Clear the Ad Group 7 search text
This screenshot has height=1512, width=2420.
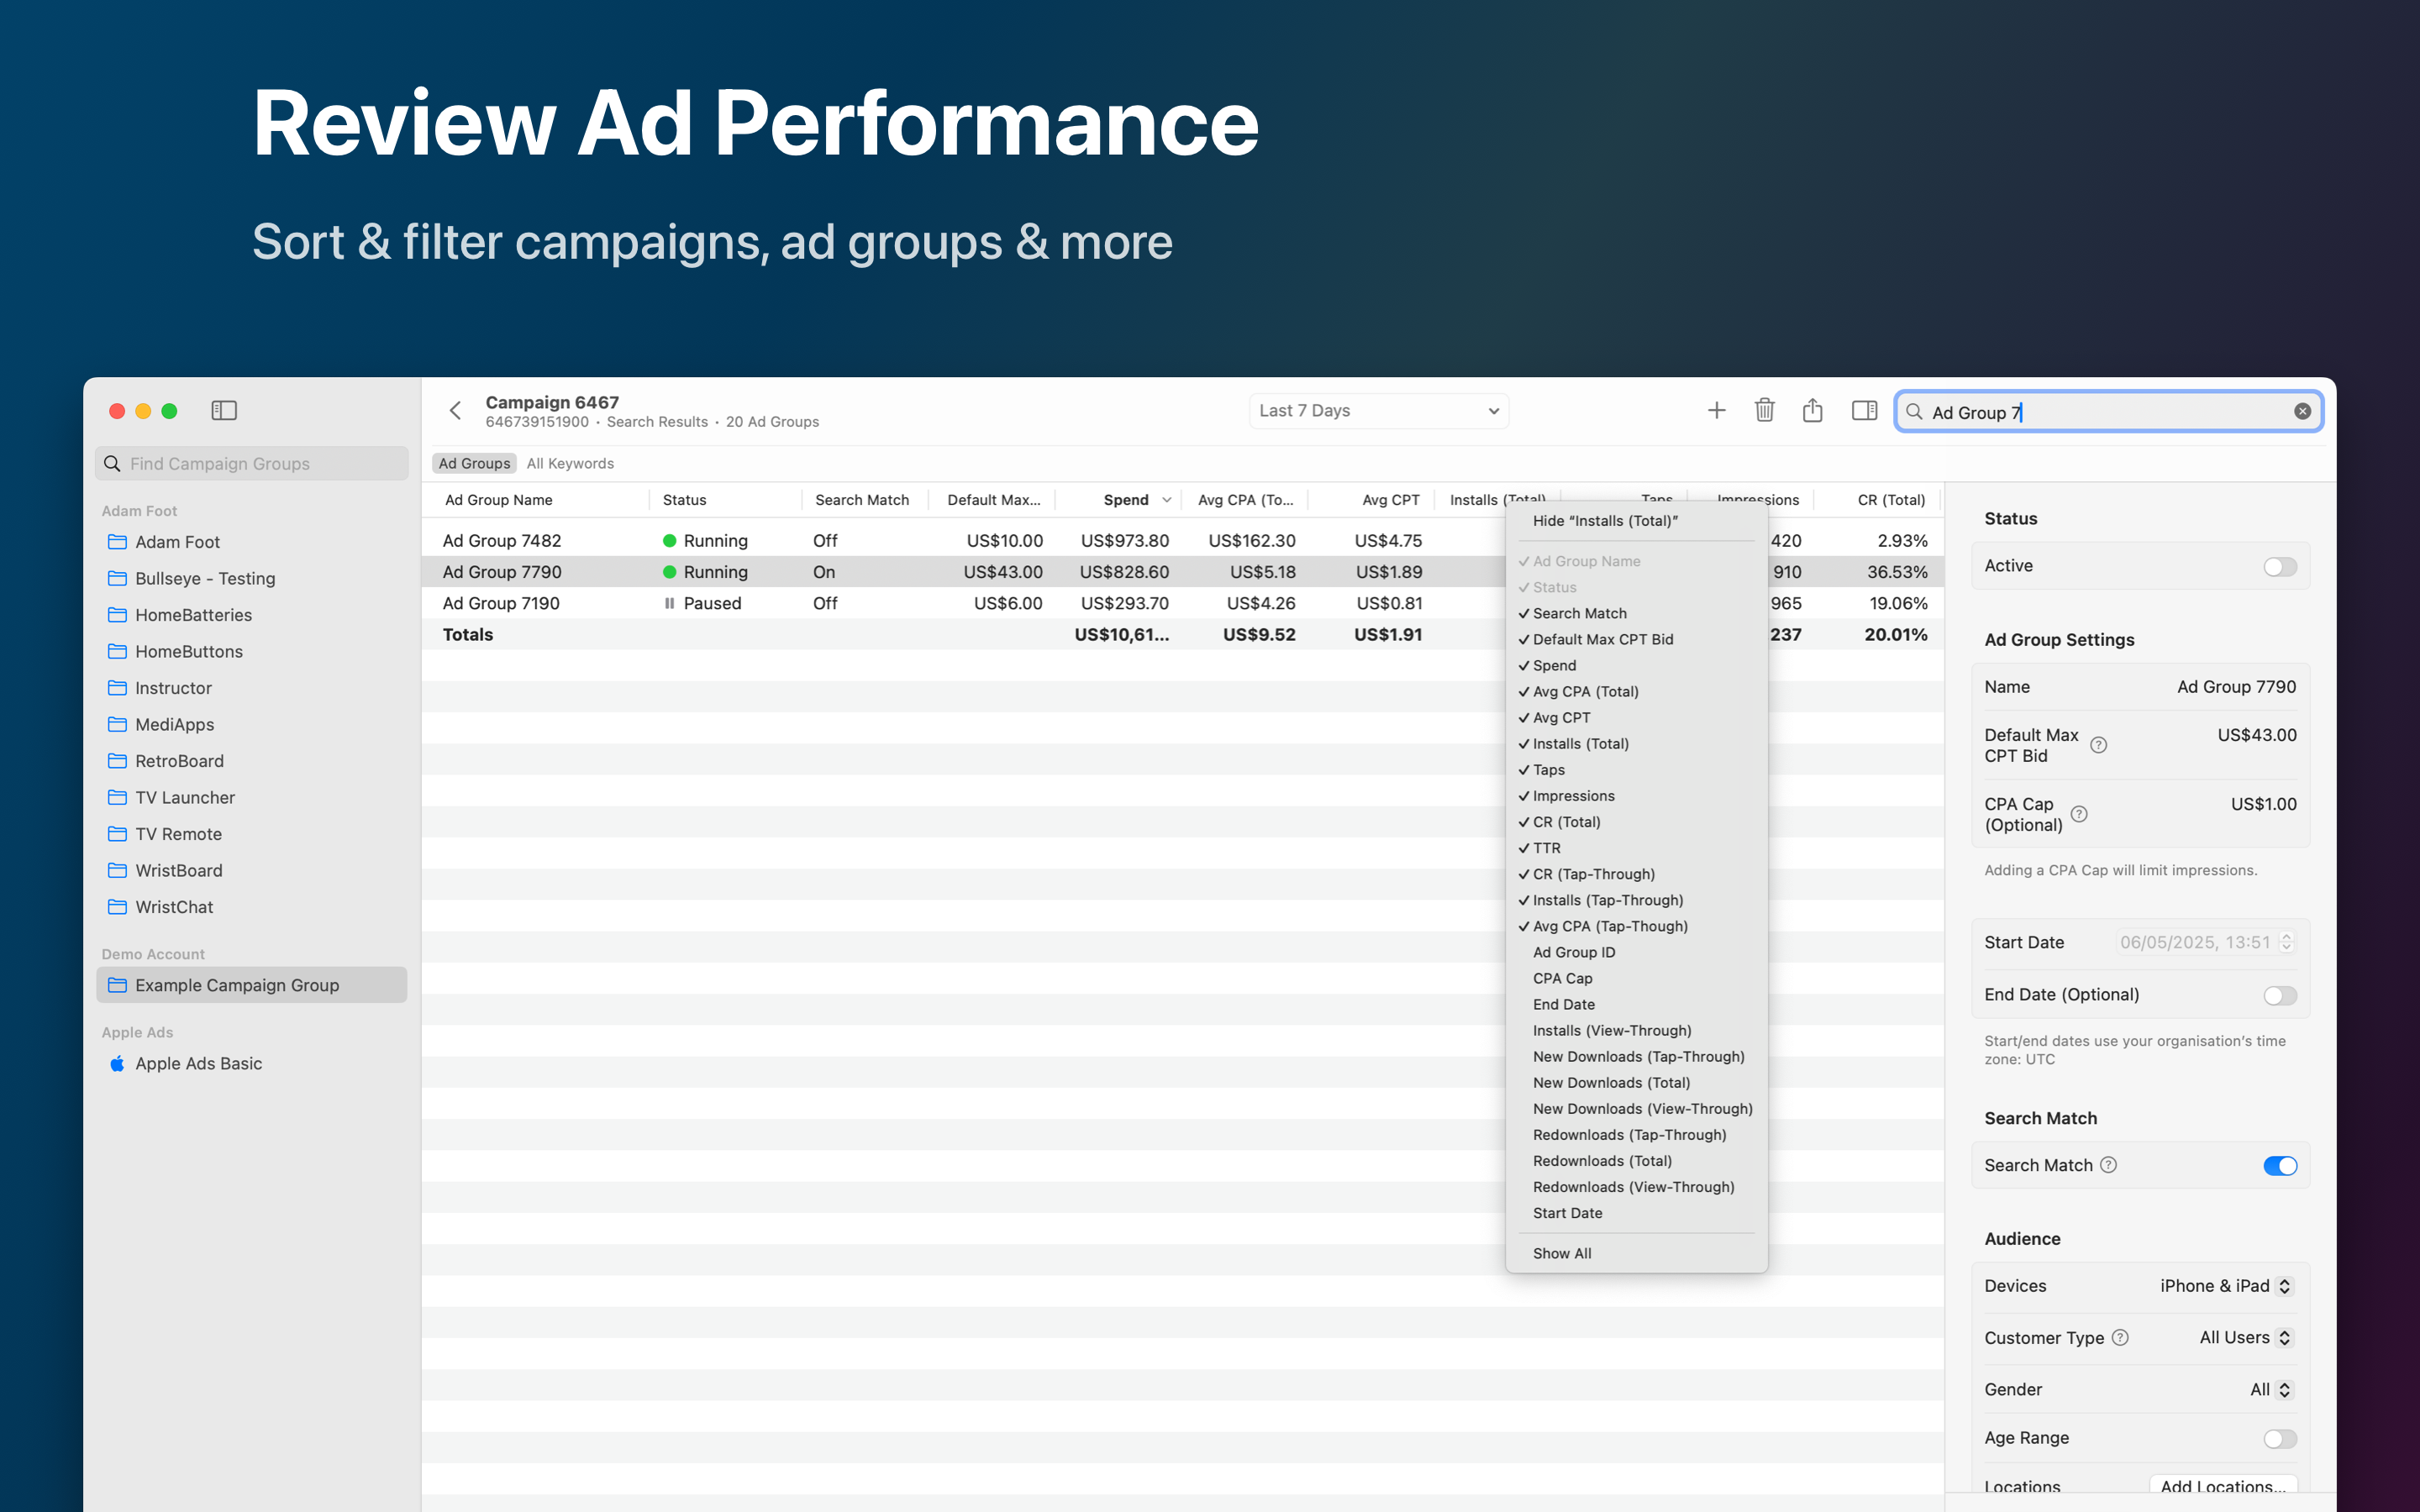tap(2302, 412)
